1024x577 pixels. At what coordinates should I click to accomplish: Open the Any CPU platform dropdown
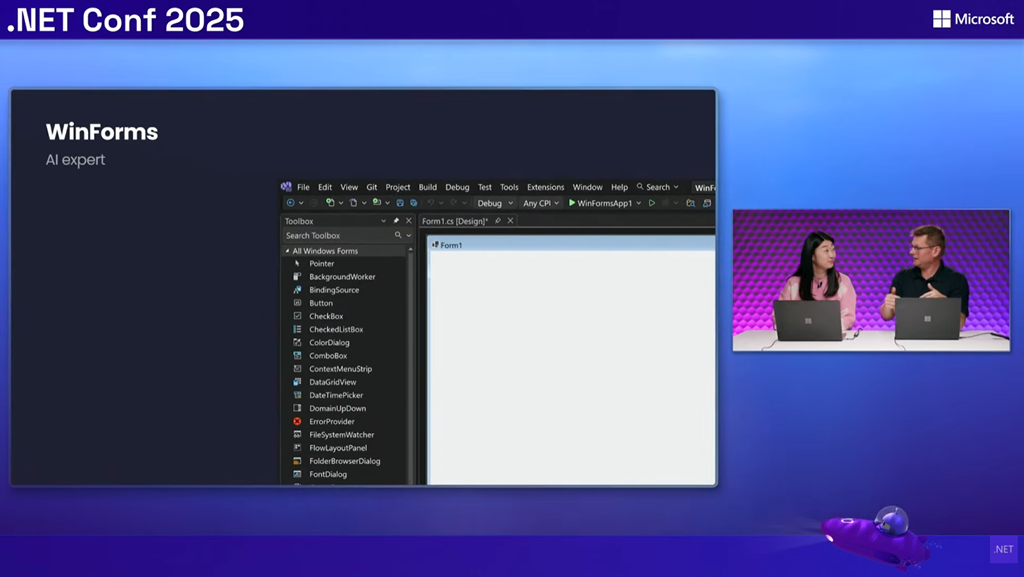[540, 203]
